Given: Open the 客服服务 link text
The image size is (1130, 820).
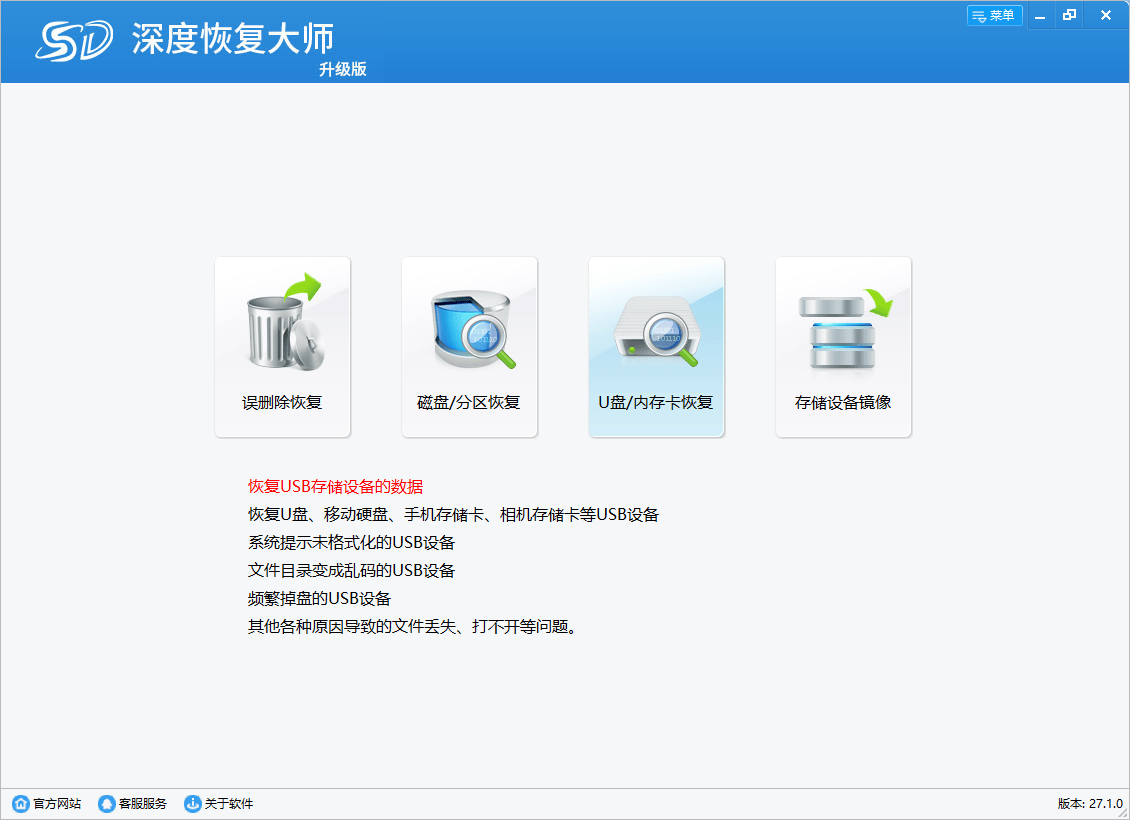Looking at the screenshot, I should [x=143, y=804].
